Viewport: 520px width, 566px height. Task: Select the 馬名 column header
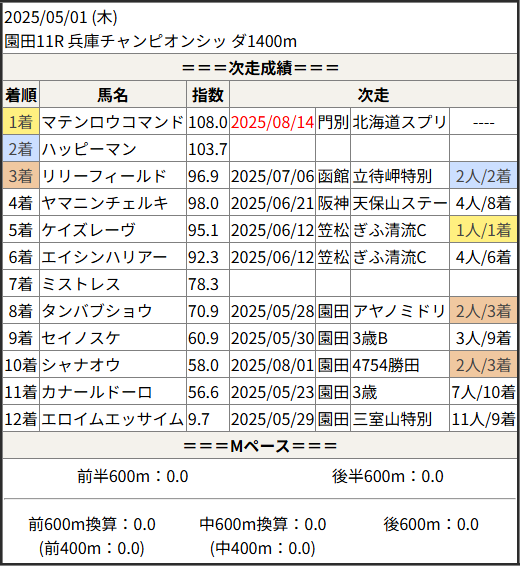click(113, 95)
